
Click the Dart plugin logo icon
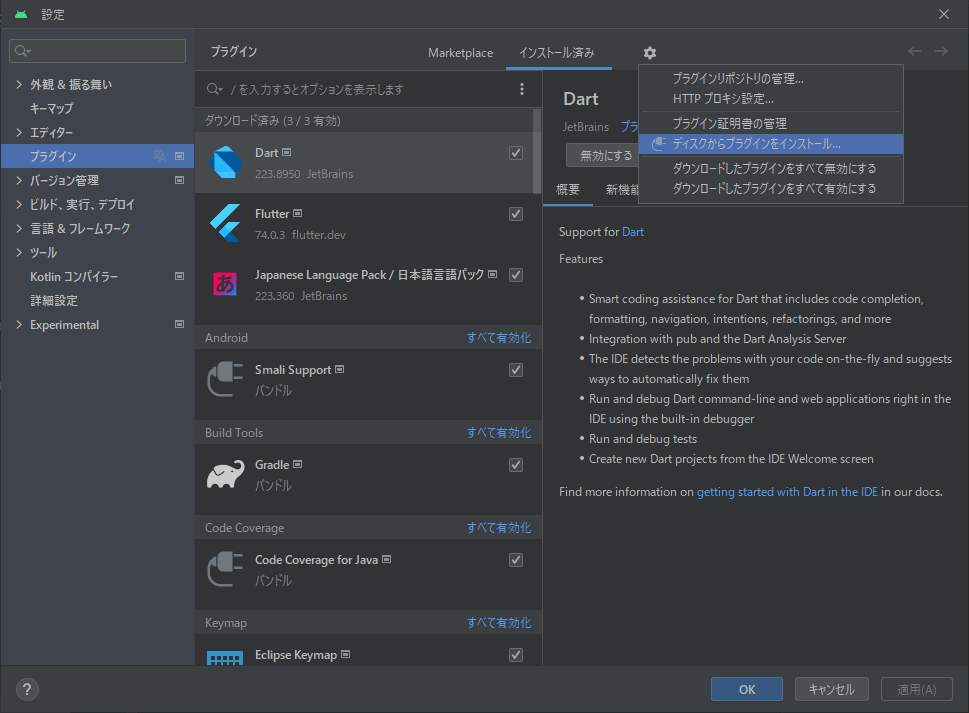225,162
